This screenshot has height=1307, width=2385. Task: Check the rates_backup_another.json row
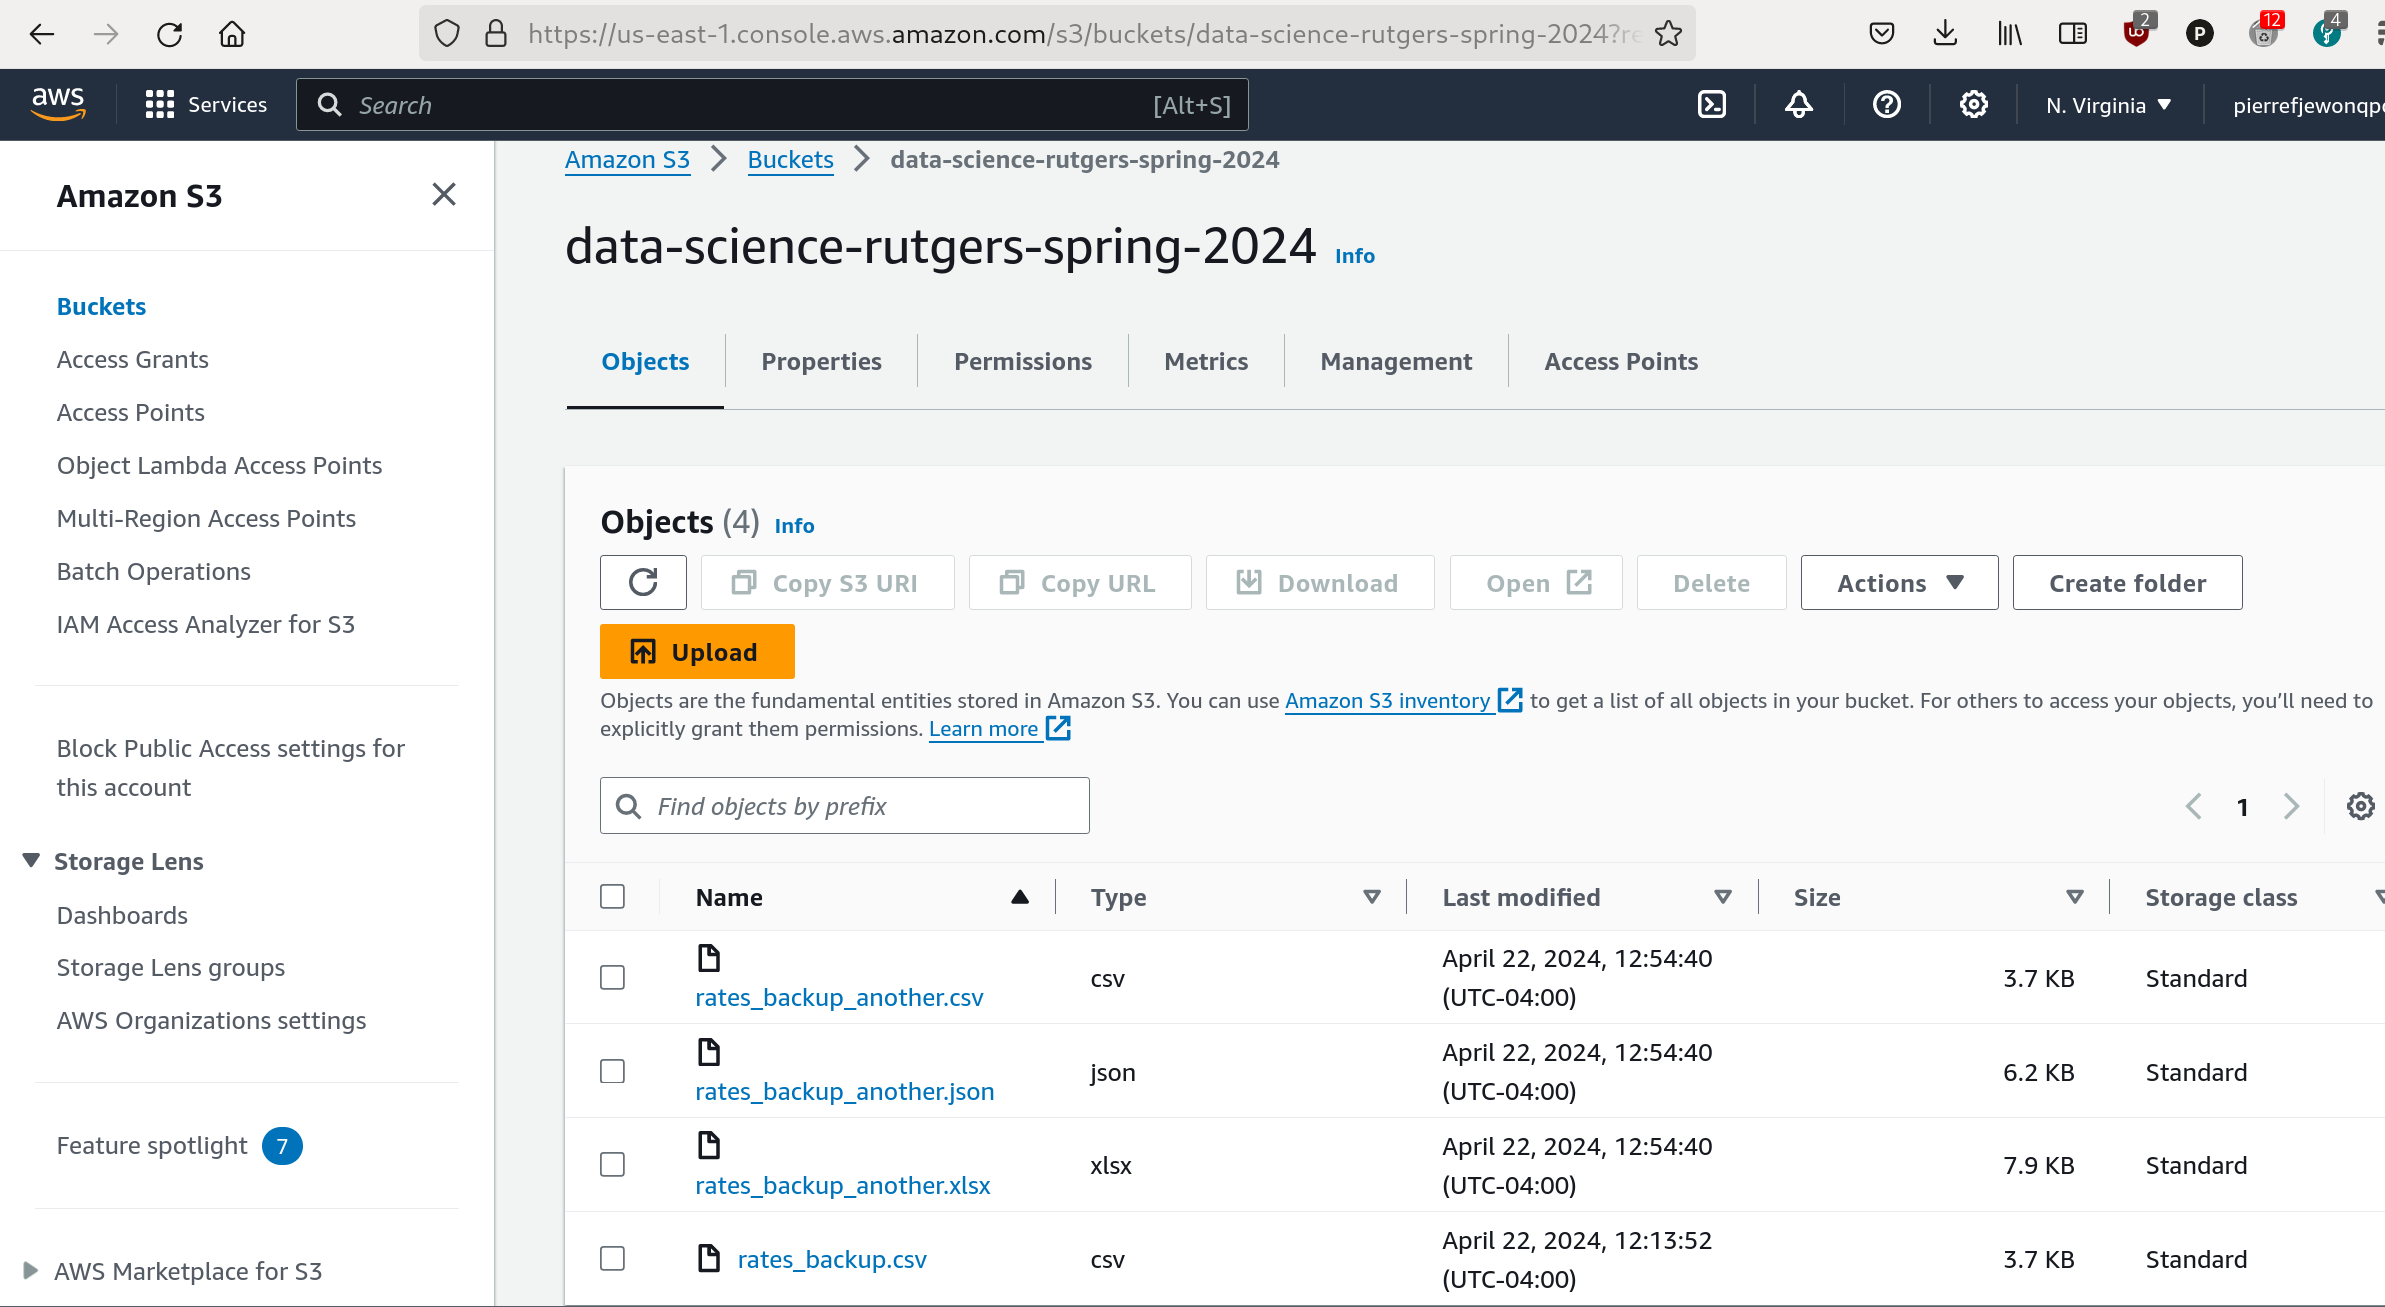[x=612, y=1071]
